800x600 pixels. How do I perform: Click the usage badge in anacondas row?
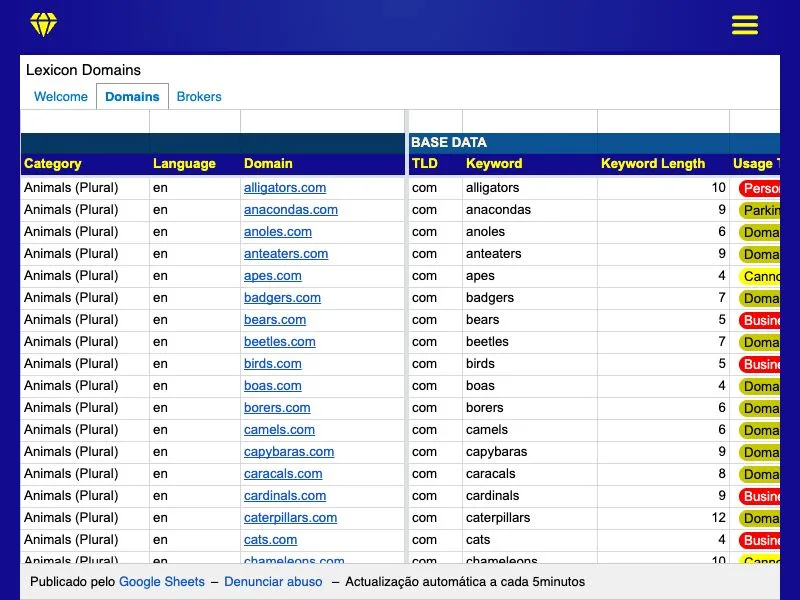tap(759, 210)
